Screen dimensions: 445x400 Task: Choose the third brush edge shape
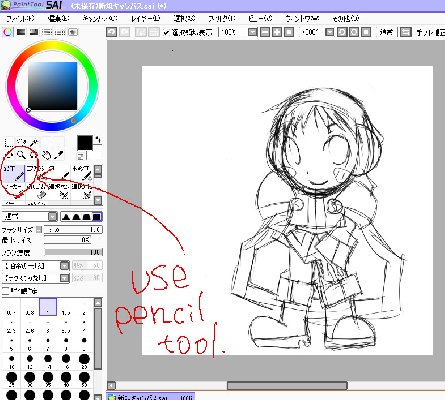click(x=86, y=217)
